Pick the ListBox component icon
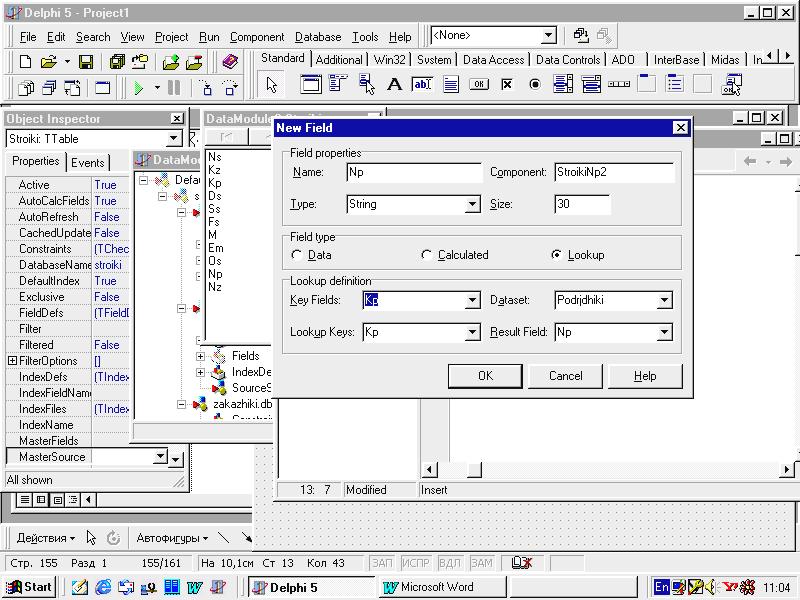 (x=563, y=84)
